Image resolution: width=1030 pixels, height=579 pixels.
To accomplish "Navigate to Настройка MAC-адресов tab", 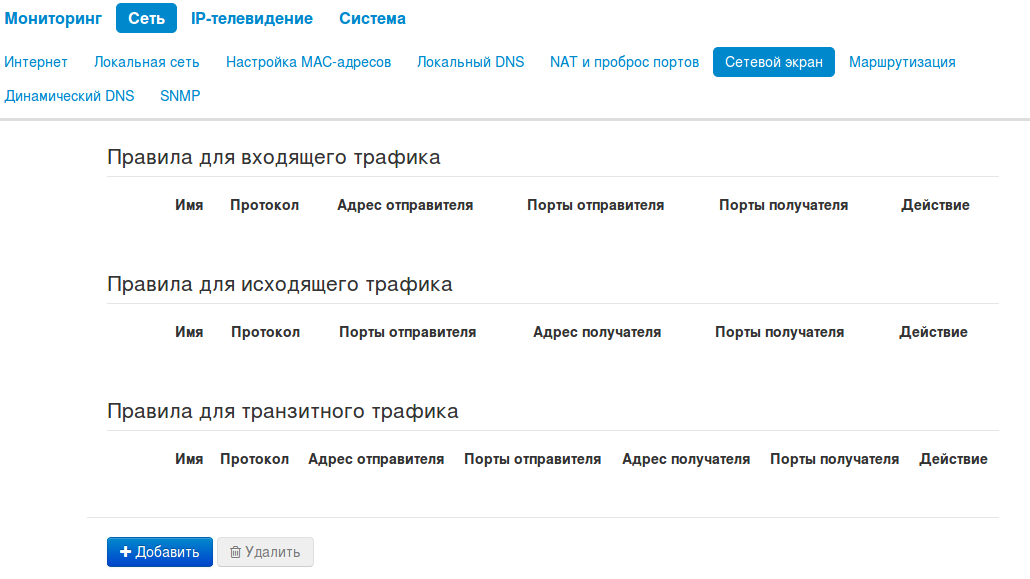I will [x=308, y=62].
